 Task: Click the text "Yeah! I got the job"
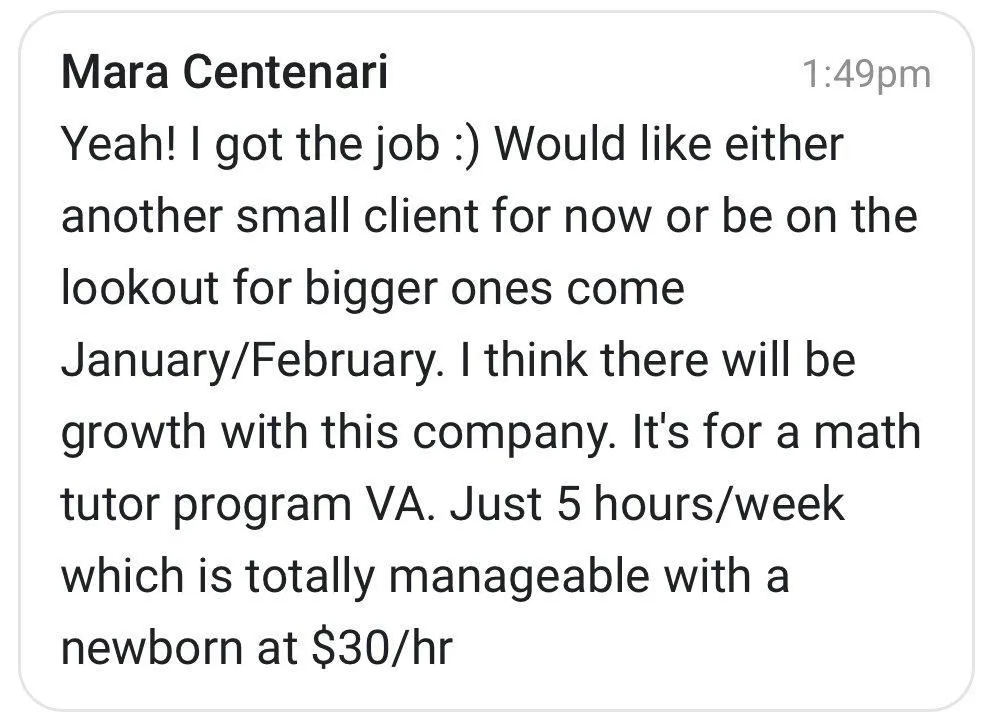pyautogui.click(x=236, y=146)
